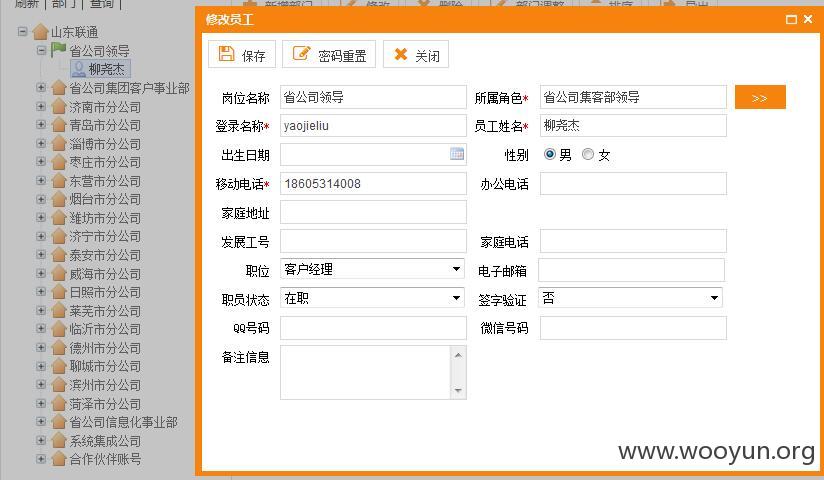The height and width of the screenshot is (480, 824).
Task: Expand the 潍坊市分公司 tree node
Action: coord(41,217)
